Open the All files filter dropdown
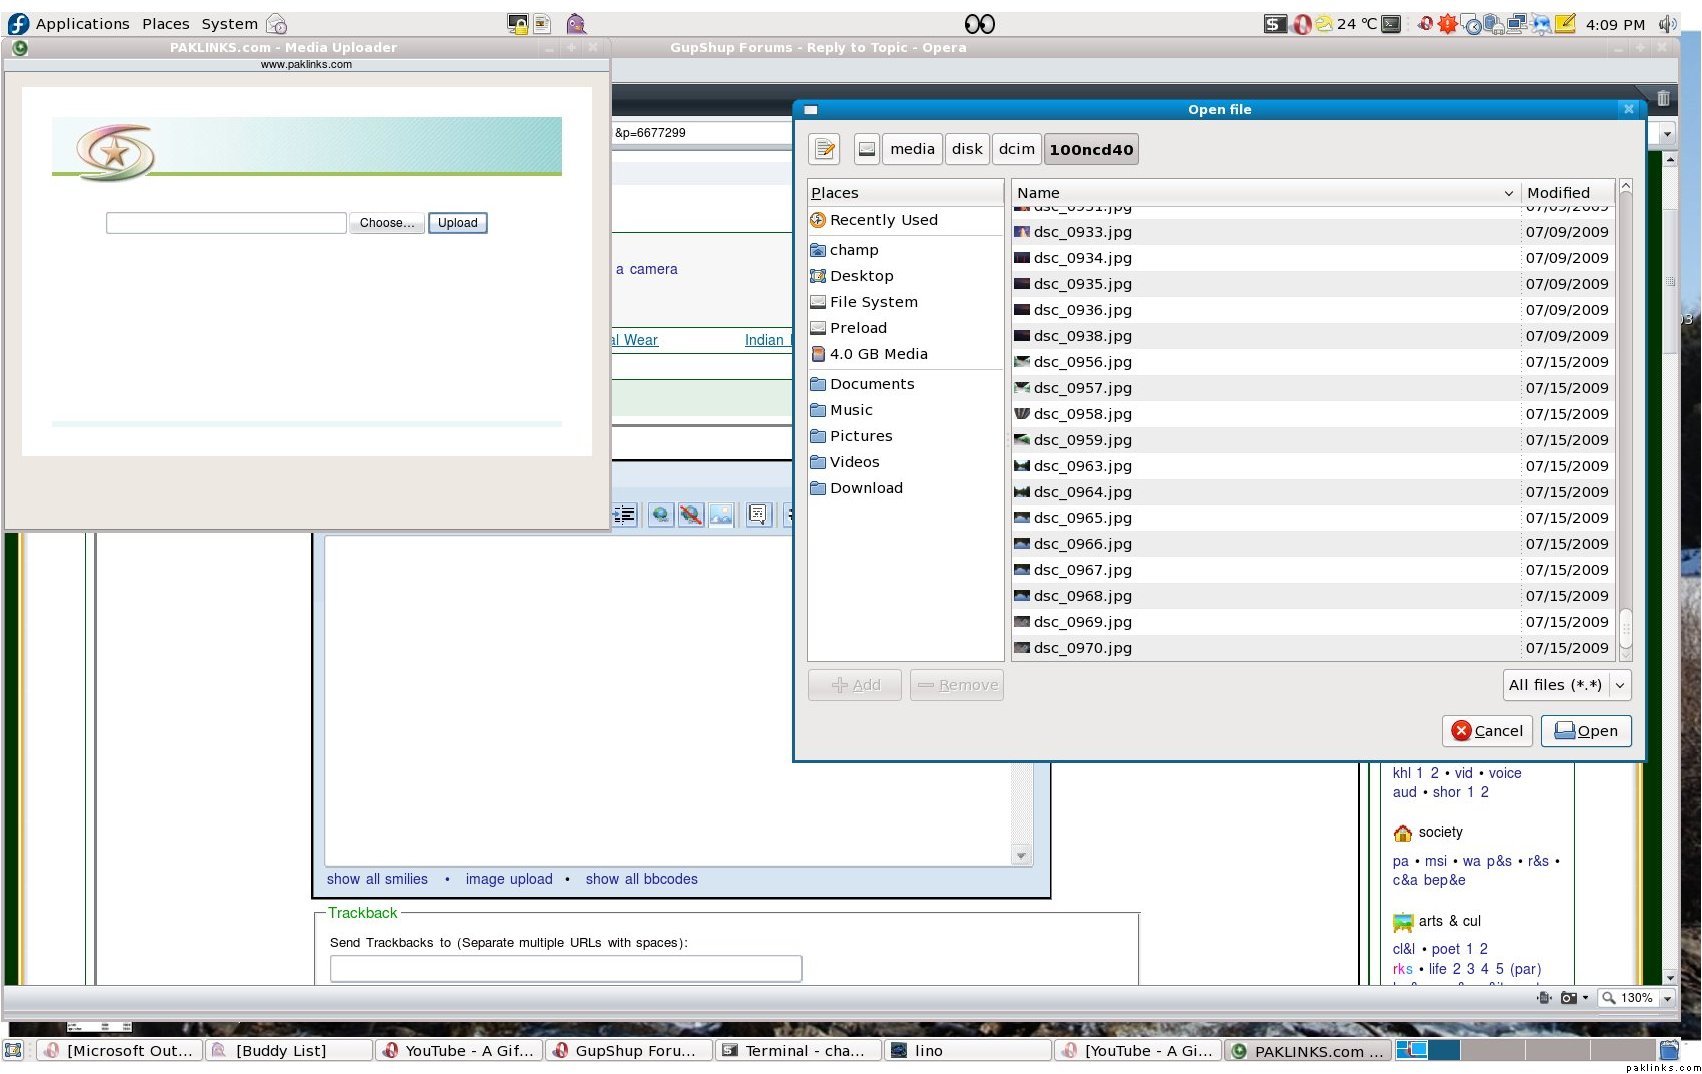The height and width of the screenshot is (1074, 1702). pyautogui.click(x=1567, y=685)
